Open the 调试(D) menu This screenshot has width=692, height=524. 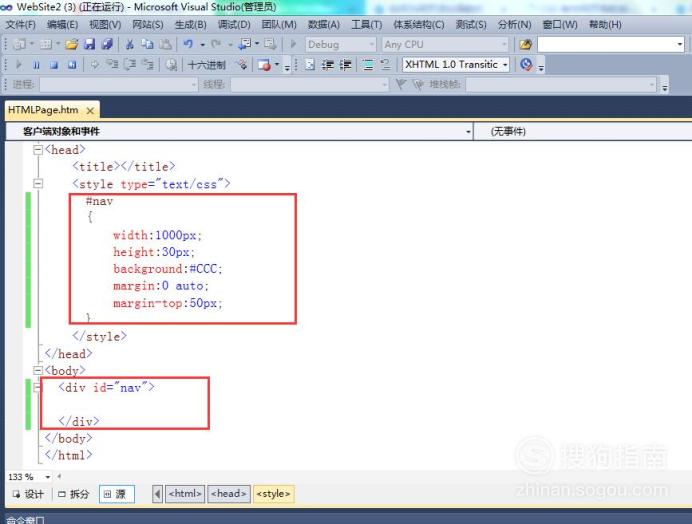tap(234, 25)
